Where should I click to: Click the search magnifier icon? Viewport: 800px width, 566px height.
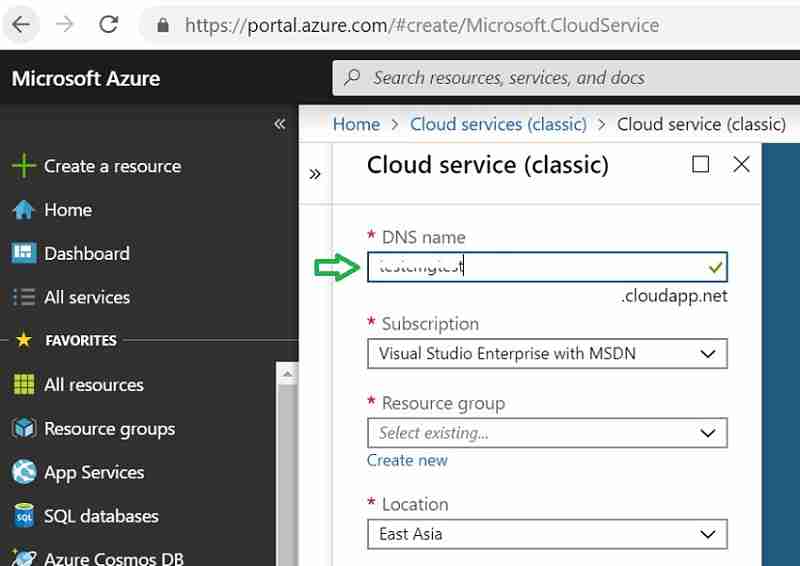pos(352,78)
